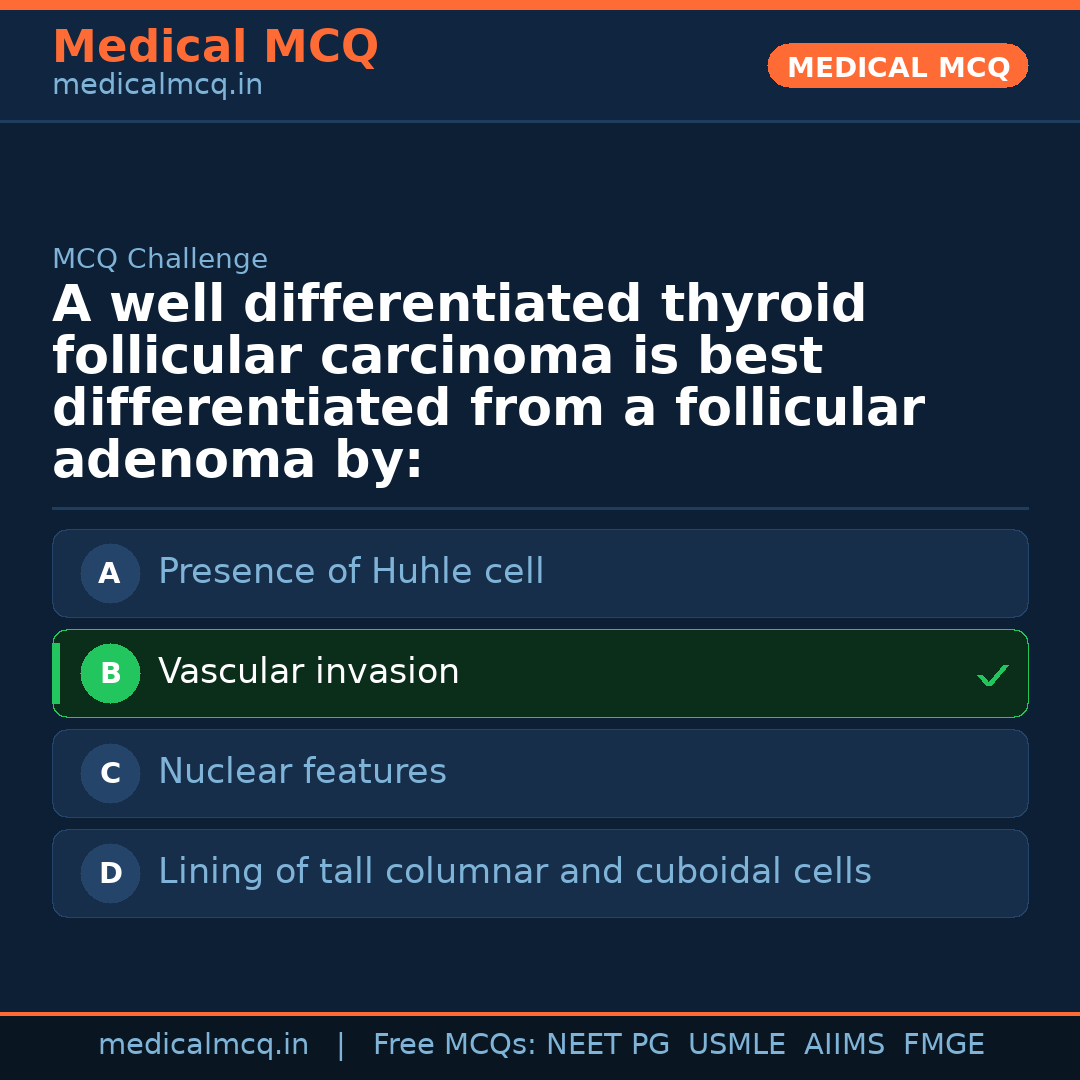Click USMLE in the footer
This screenshot has width=1080, height=1080.
point(736,1045)
